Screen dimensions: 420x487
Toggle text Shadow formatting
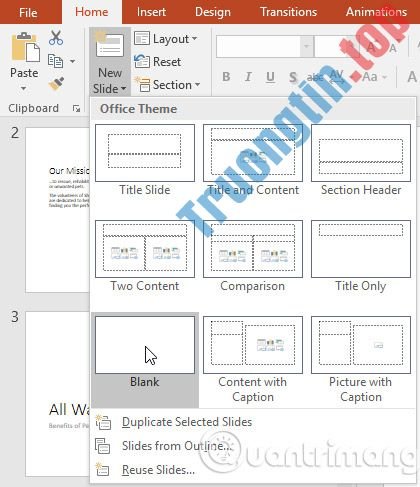[x=293, y=77]
